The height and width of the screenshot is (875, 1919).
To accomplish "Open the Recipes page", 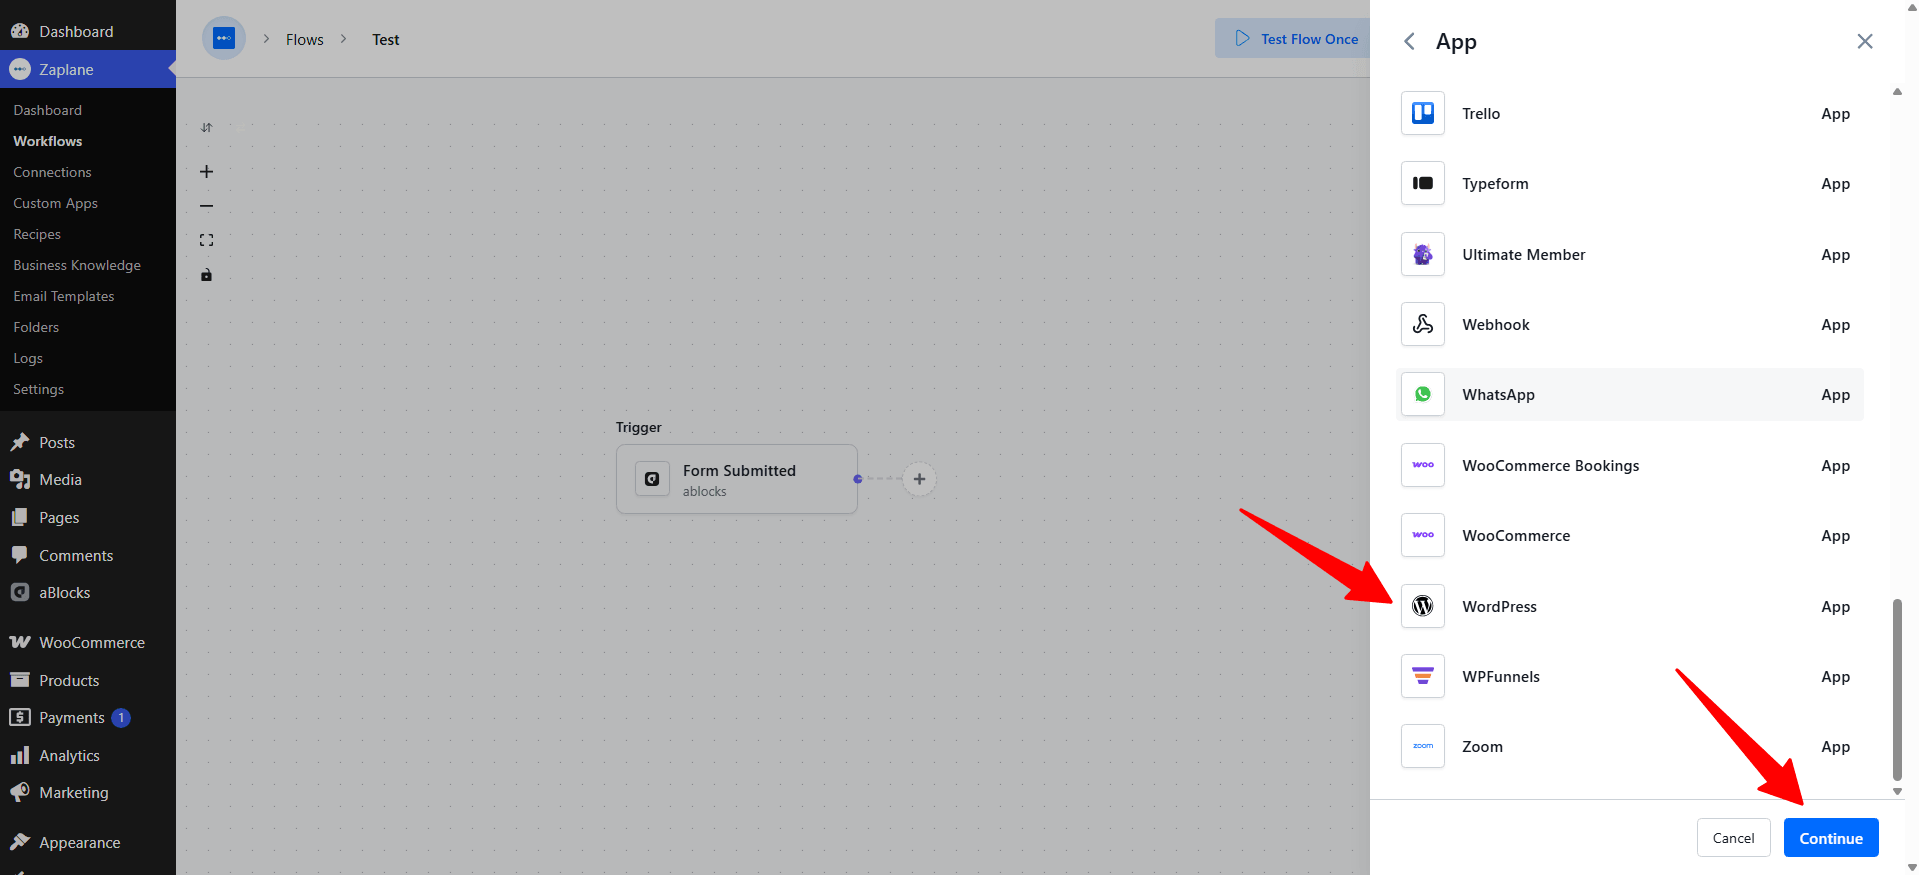I will coord(37,234).
